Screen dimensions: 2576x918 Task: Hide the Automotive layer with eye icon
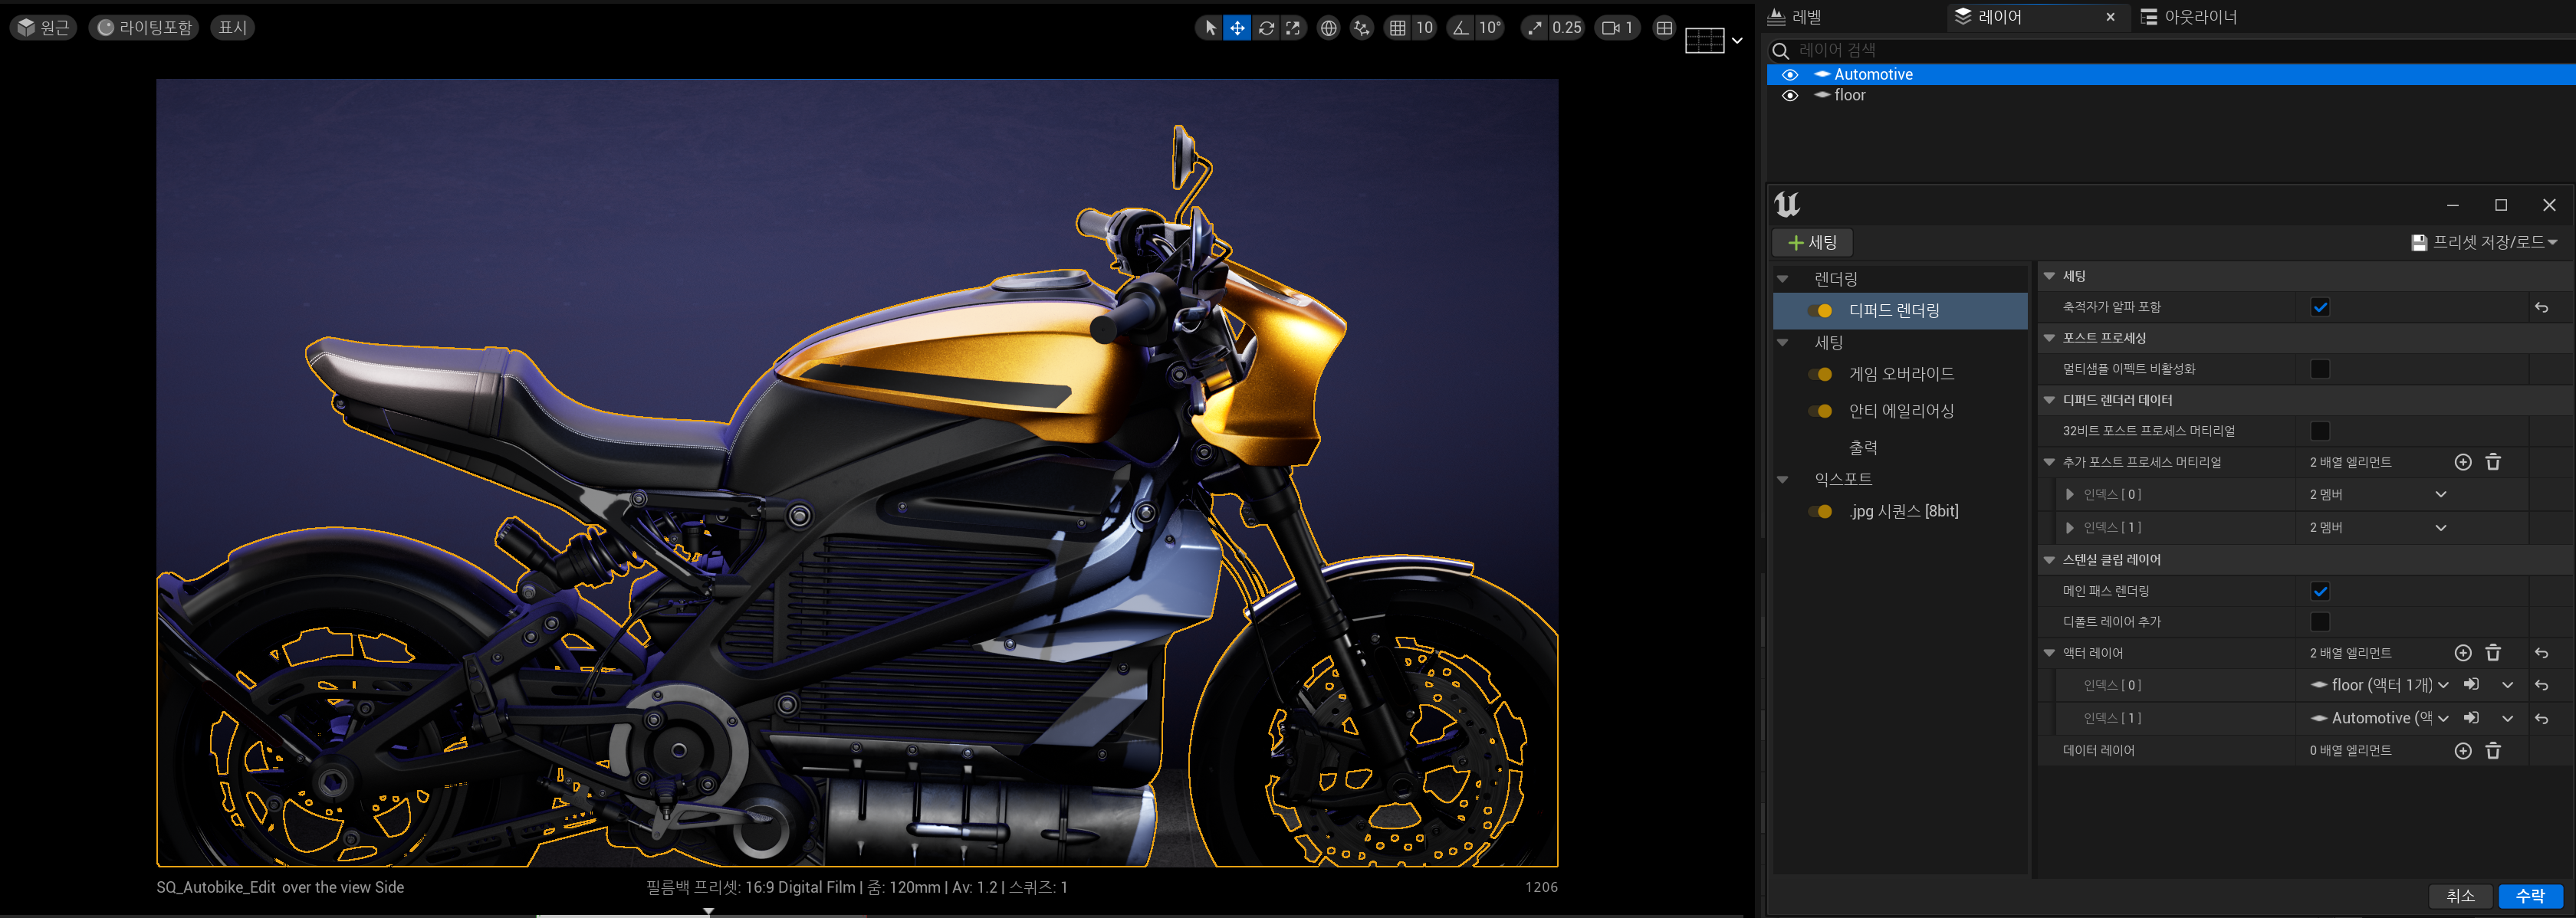pos(1789,75)
